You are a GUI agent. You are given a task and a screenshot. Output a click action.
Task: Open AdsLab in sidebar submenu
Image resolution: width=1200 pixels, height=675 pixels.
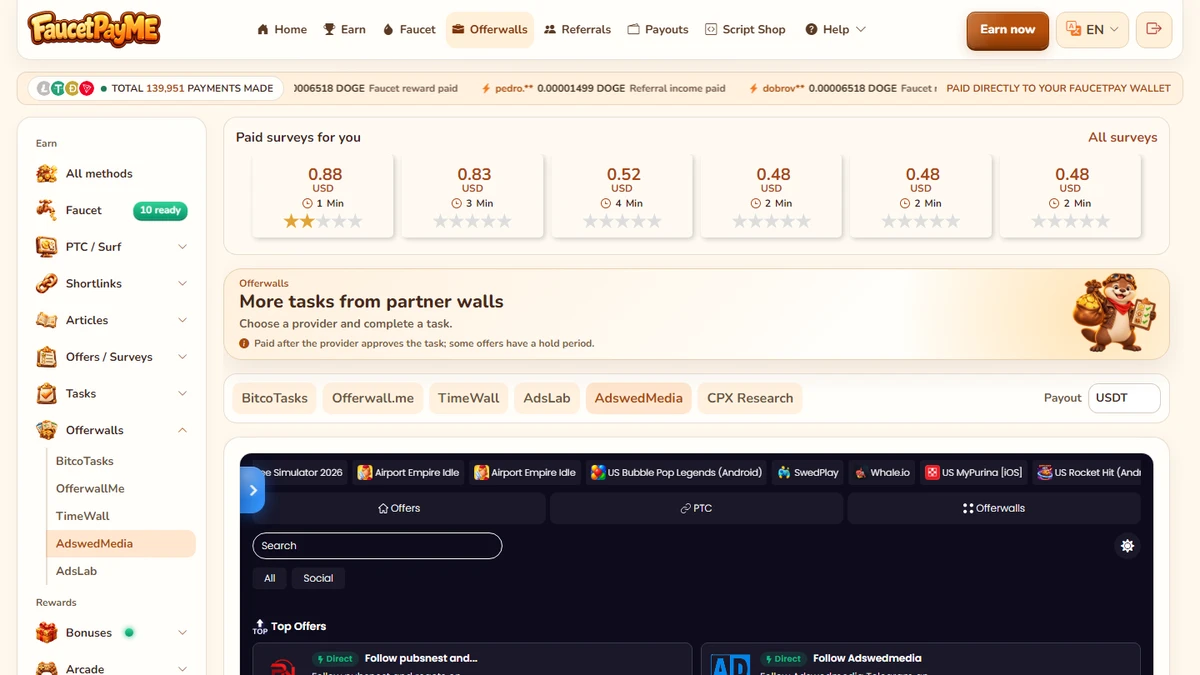[120, 571]
